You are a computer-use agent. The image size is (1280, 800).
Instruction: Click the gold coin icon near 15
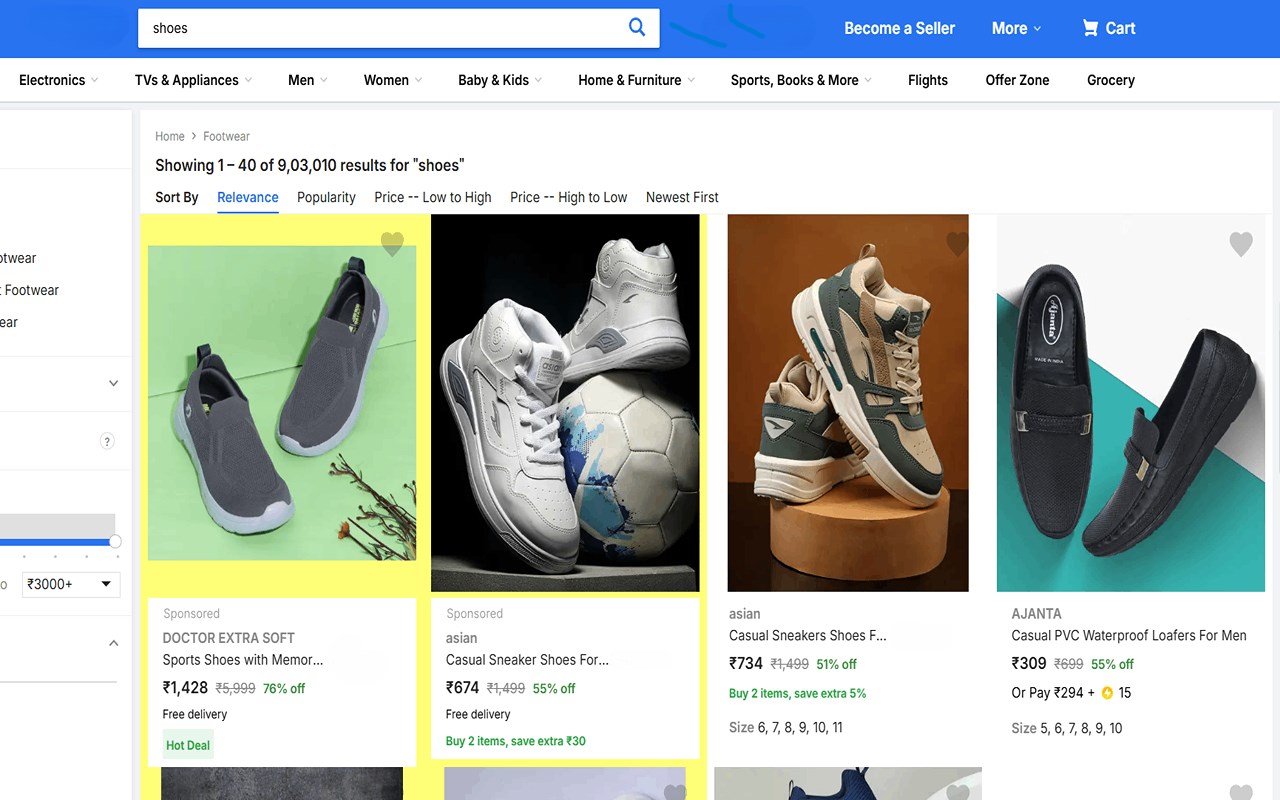[1107, 692]
